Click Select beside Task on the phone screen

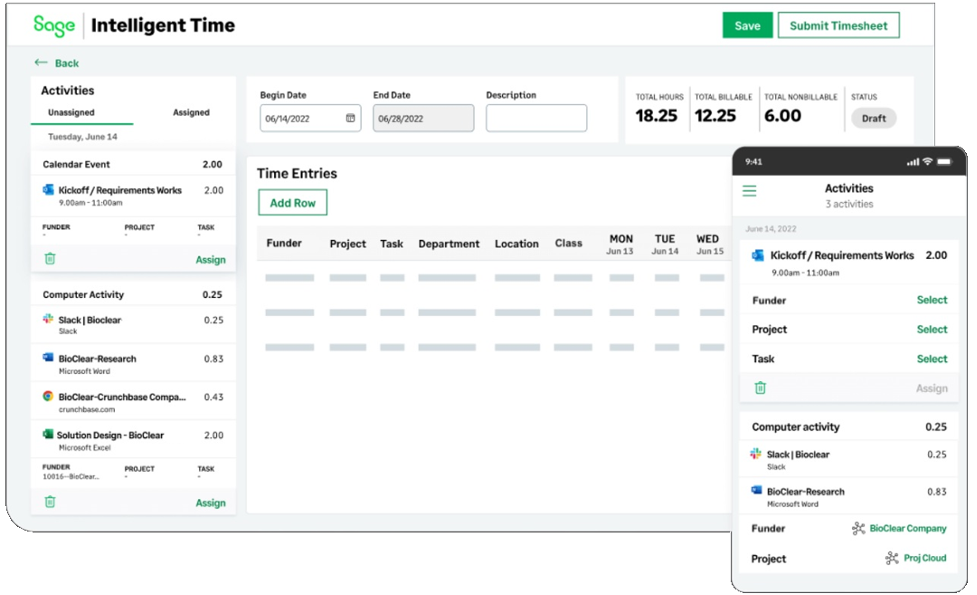coord(932,358)
